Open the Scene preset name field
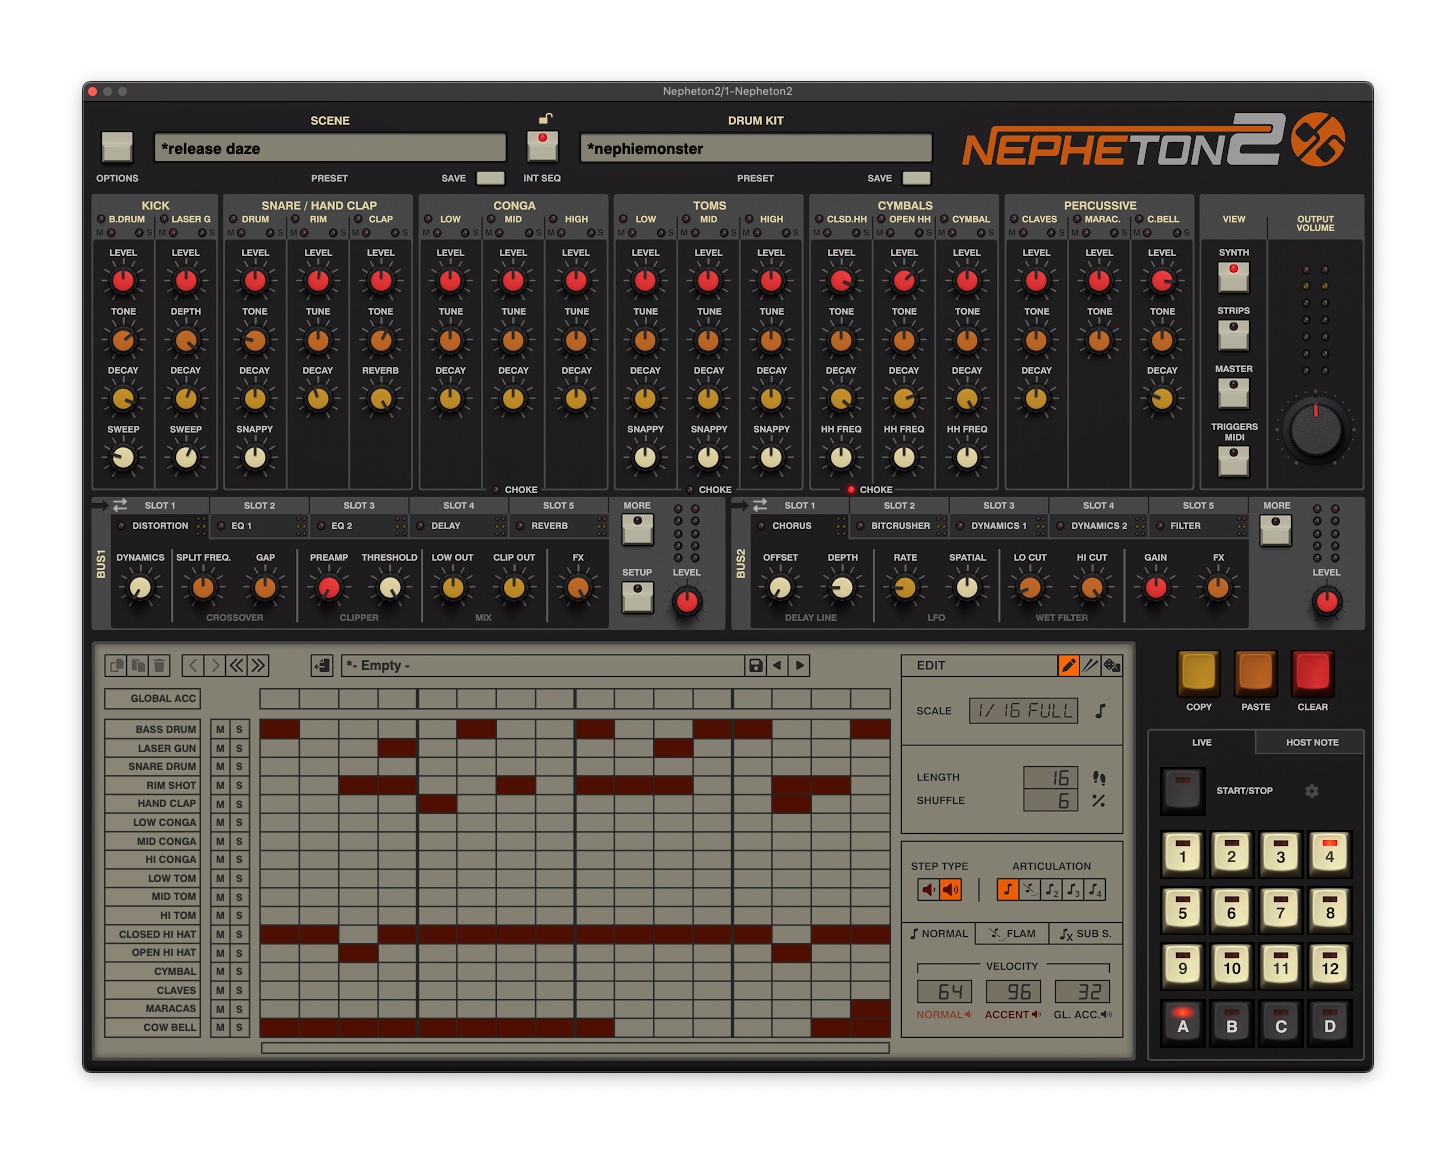 329,149
